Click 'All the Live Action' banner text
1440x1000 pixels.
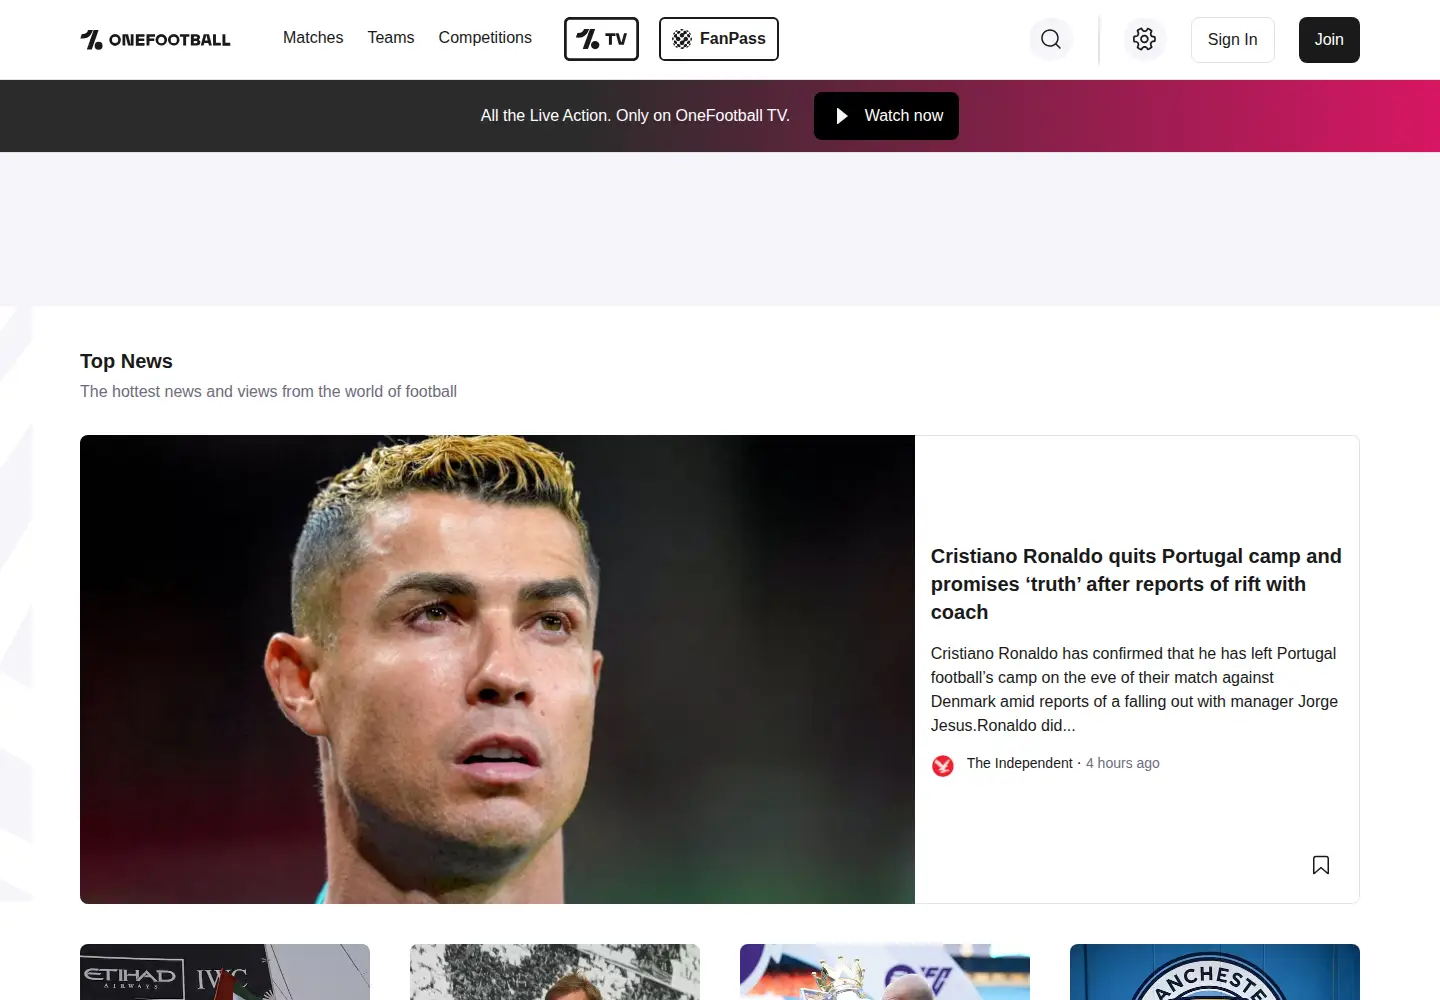pyautogui.click(x=635, y=116)
